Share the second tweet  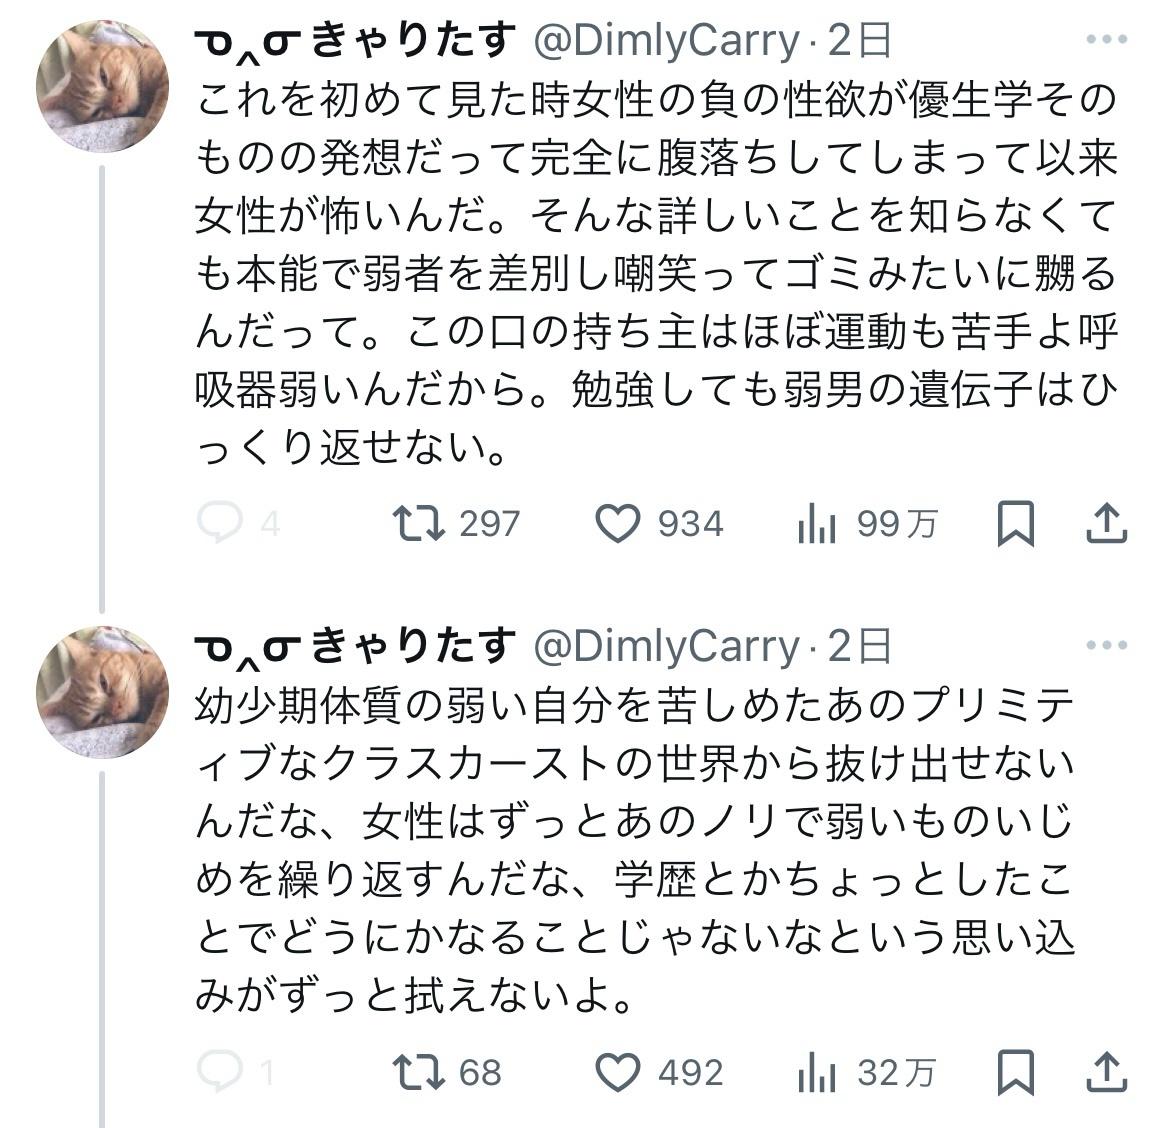click(1107, 1072)
